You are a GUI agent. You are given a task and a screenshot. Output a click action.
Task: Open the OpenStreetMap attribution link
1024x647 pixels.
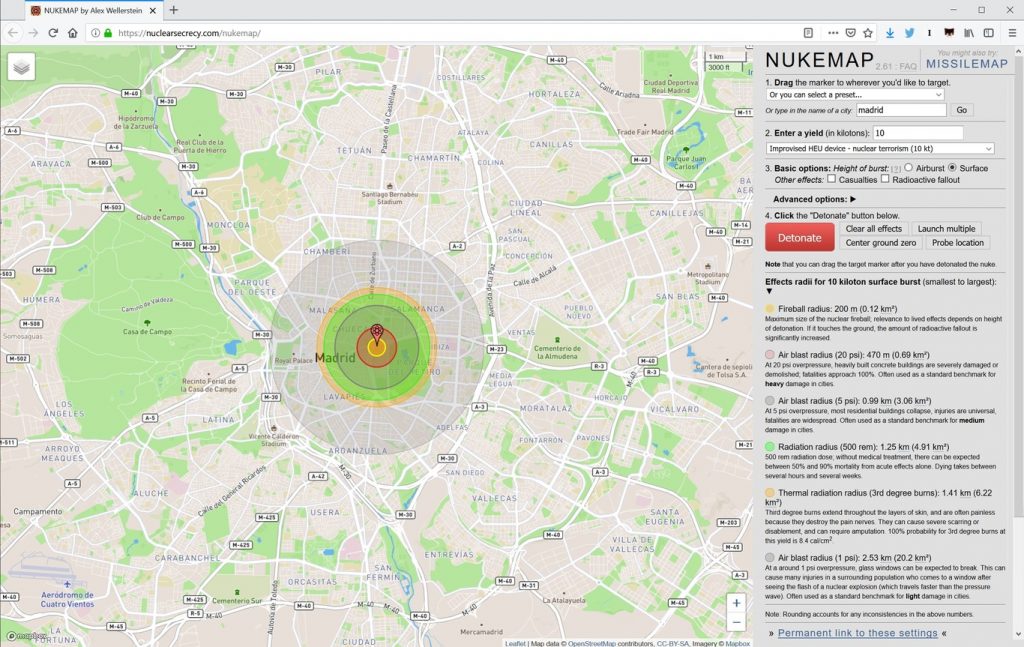591,643
